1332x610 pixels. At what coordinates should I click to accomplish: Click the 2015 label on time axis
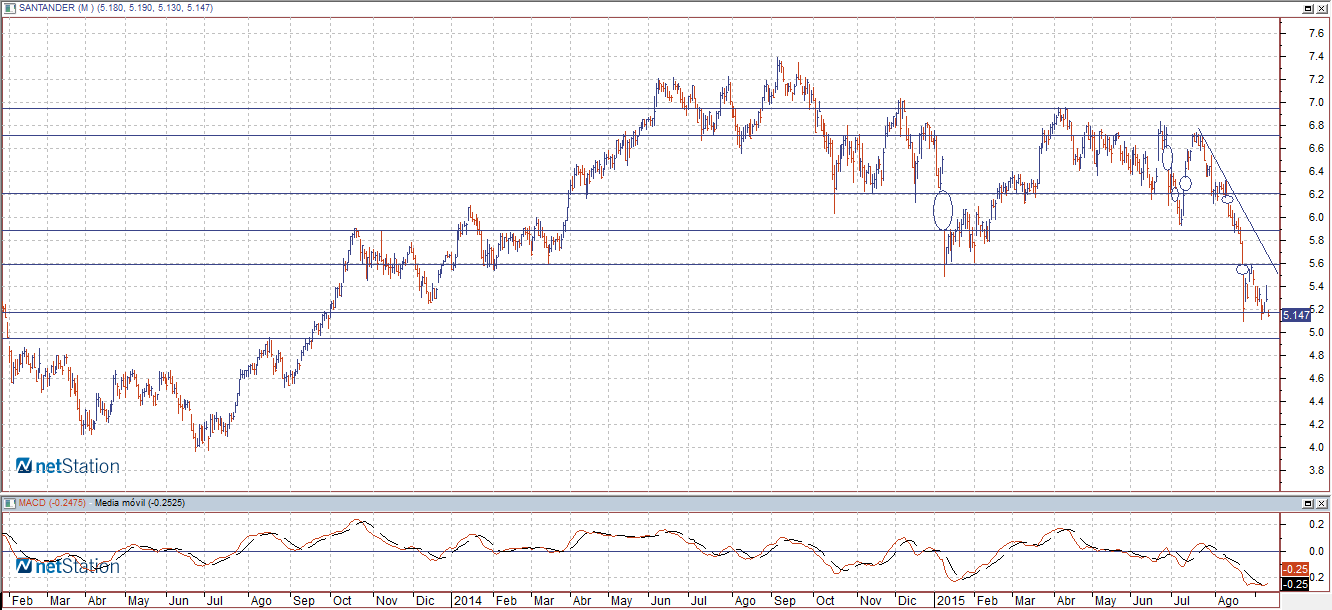[x=949, y=601]
